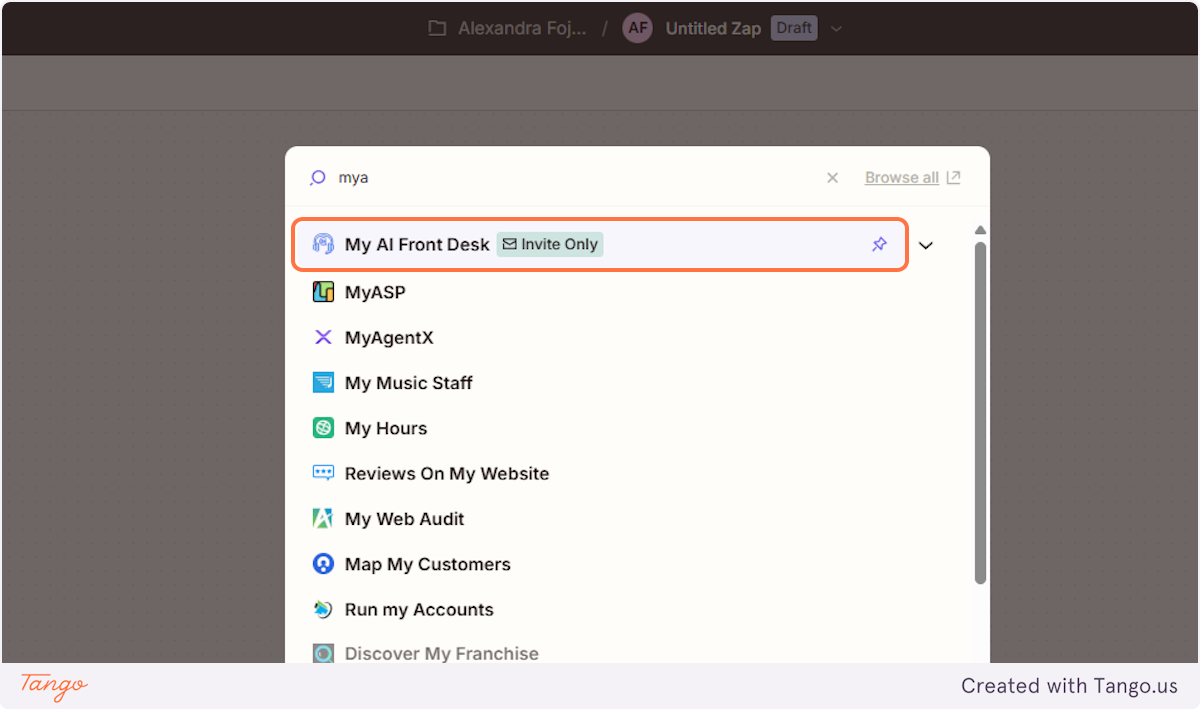This screenshot has height=709, width=1200.
Task: Select My AI Front Desk from results
Action: (x=600, y=244)
